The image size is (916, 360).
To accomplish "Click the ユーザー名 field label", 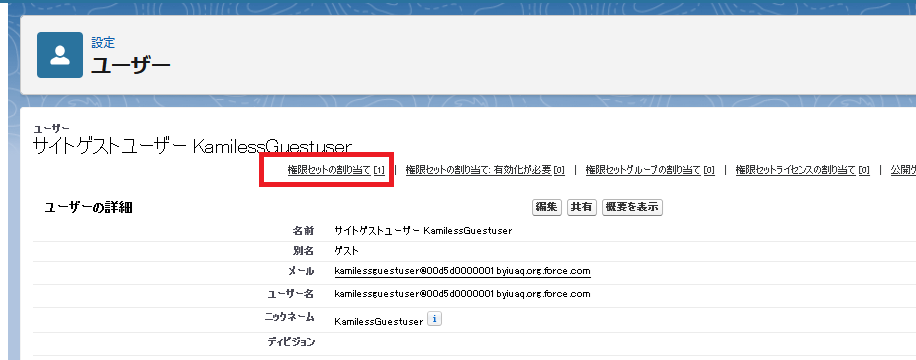I will (290, 293).
